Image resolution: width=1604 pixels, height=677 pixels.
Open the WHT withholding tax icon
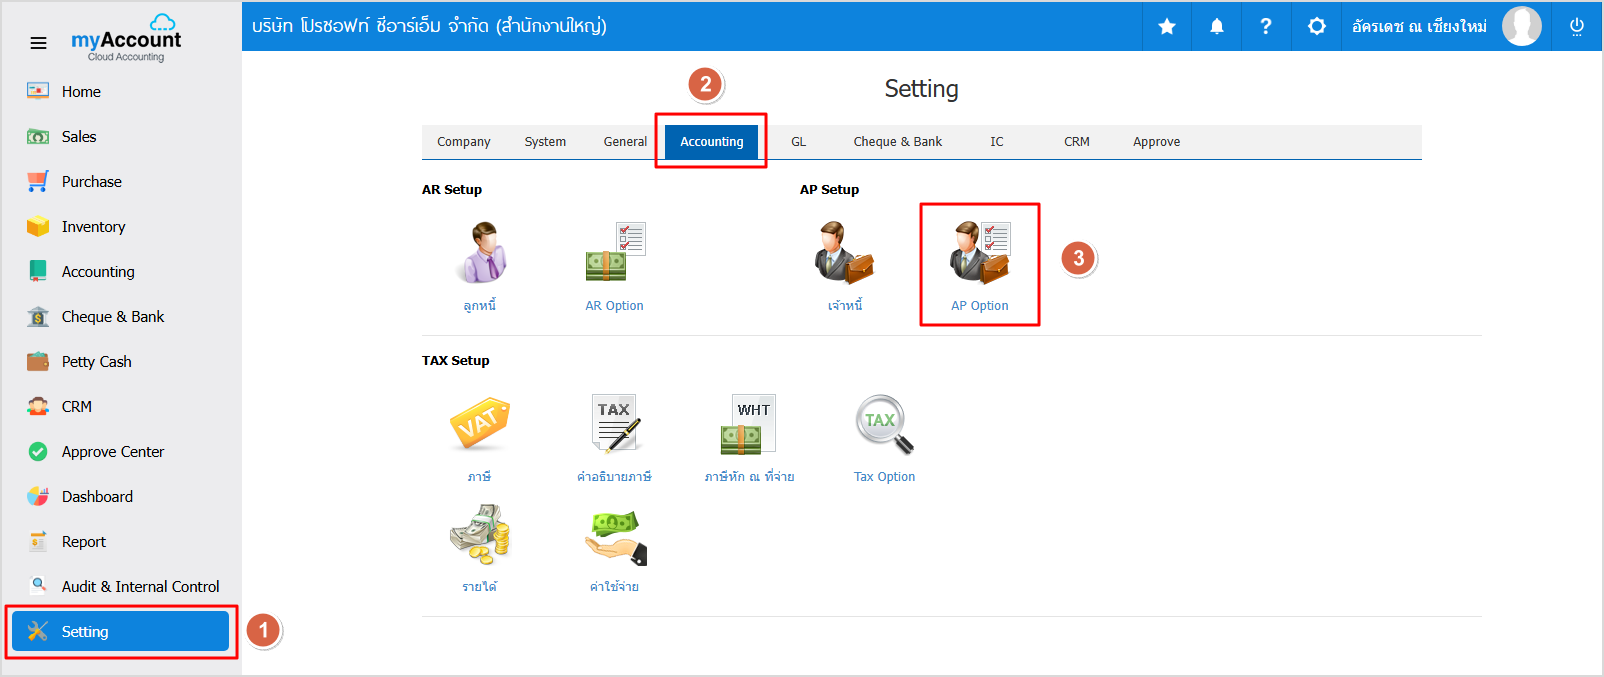pos(749,425)
